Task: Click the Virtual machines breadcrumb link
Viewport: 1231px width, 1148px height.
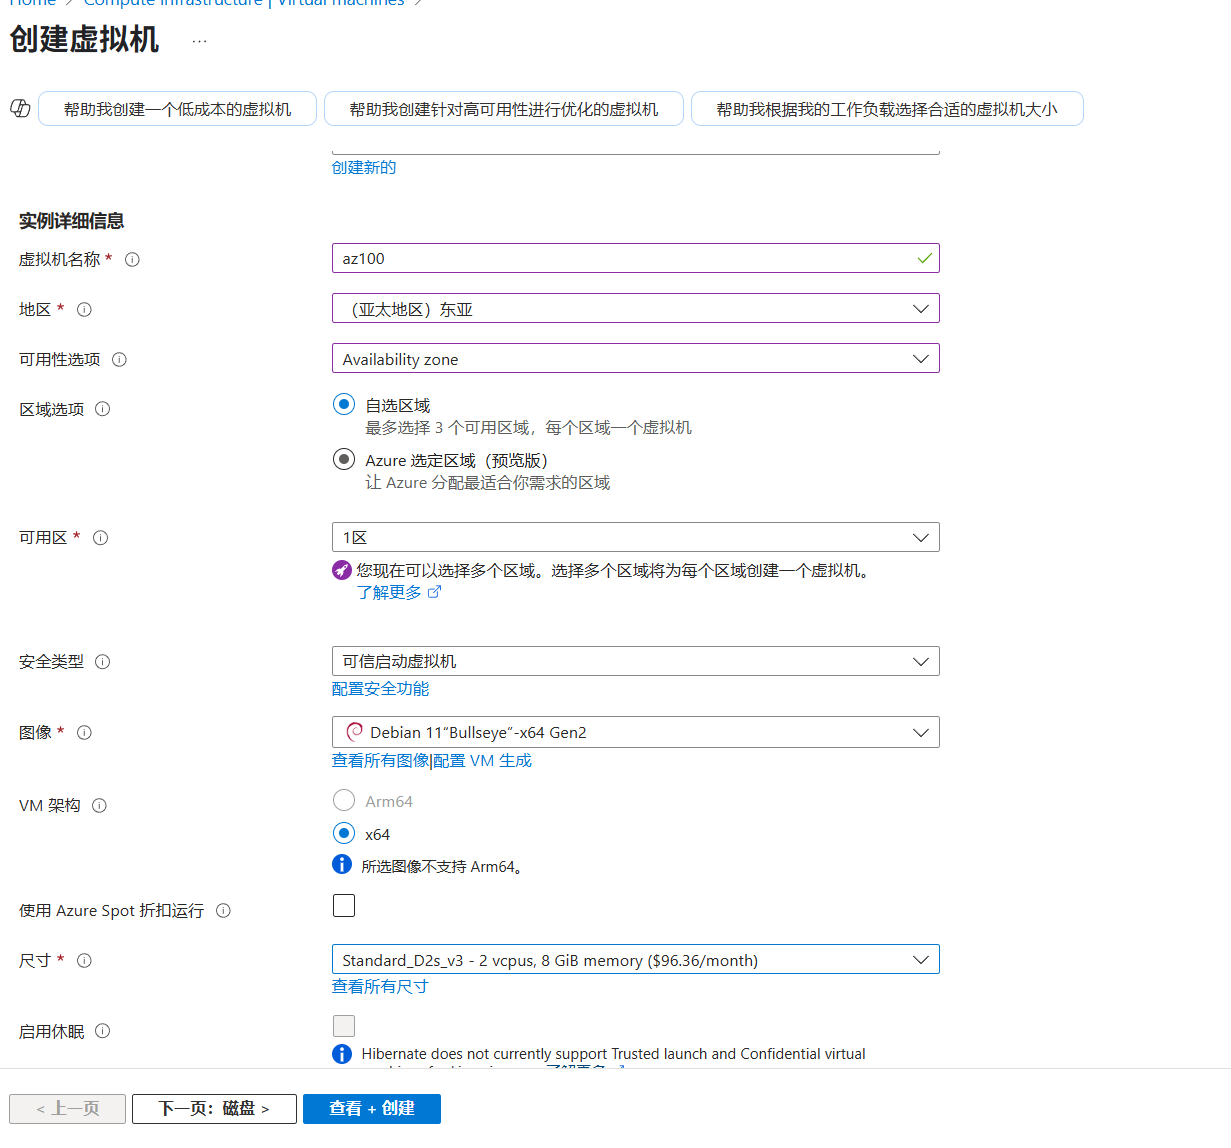Action: tap(341, 3)
